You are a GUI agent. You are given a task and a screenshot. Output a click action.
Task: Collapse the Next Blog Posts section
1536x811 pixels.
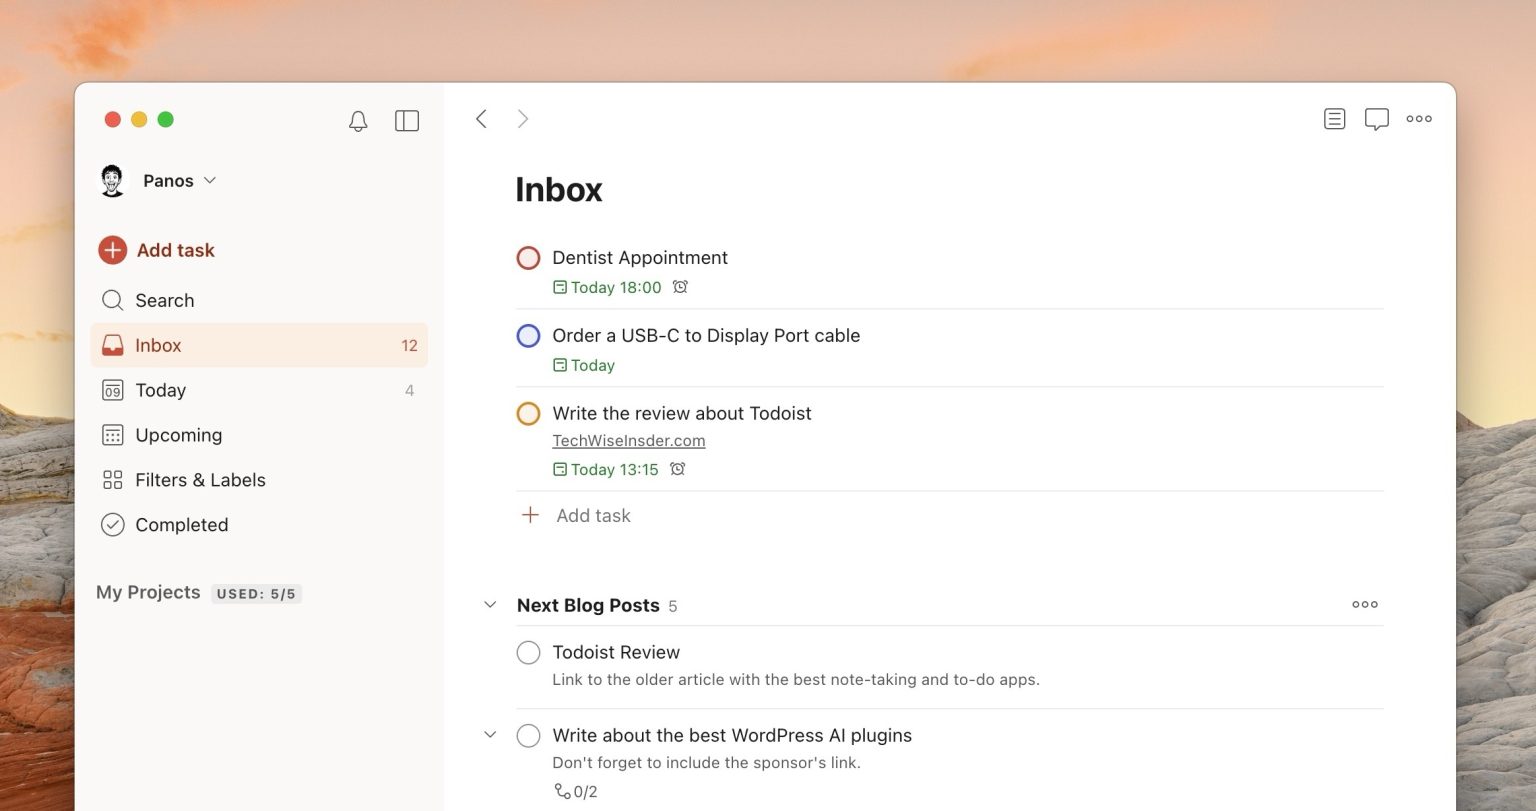pos(489,604)
